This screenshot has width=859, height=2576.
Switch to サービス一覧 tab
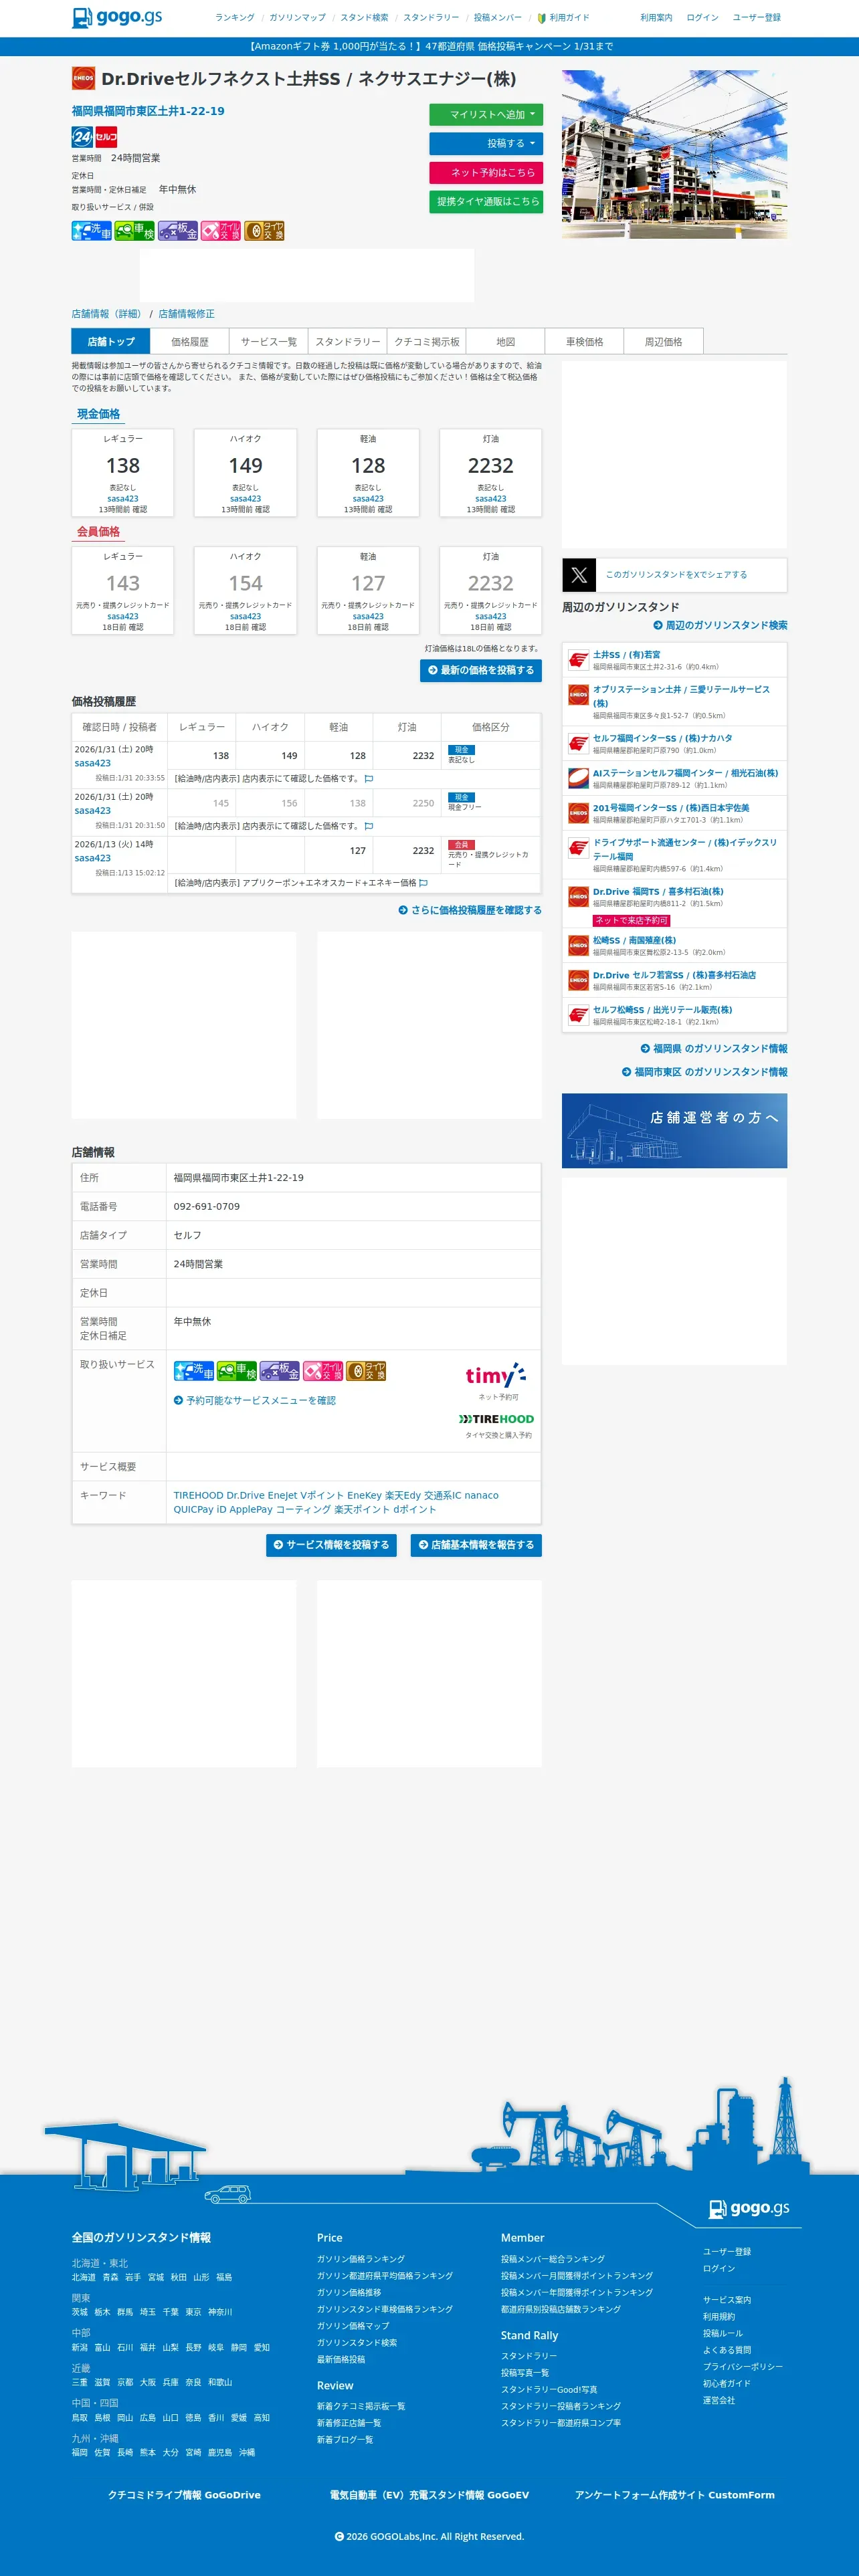tap(268, 341)
